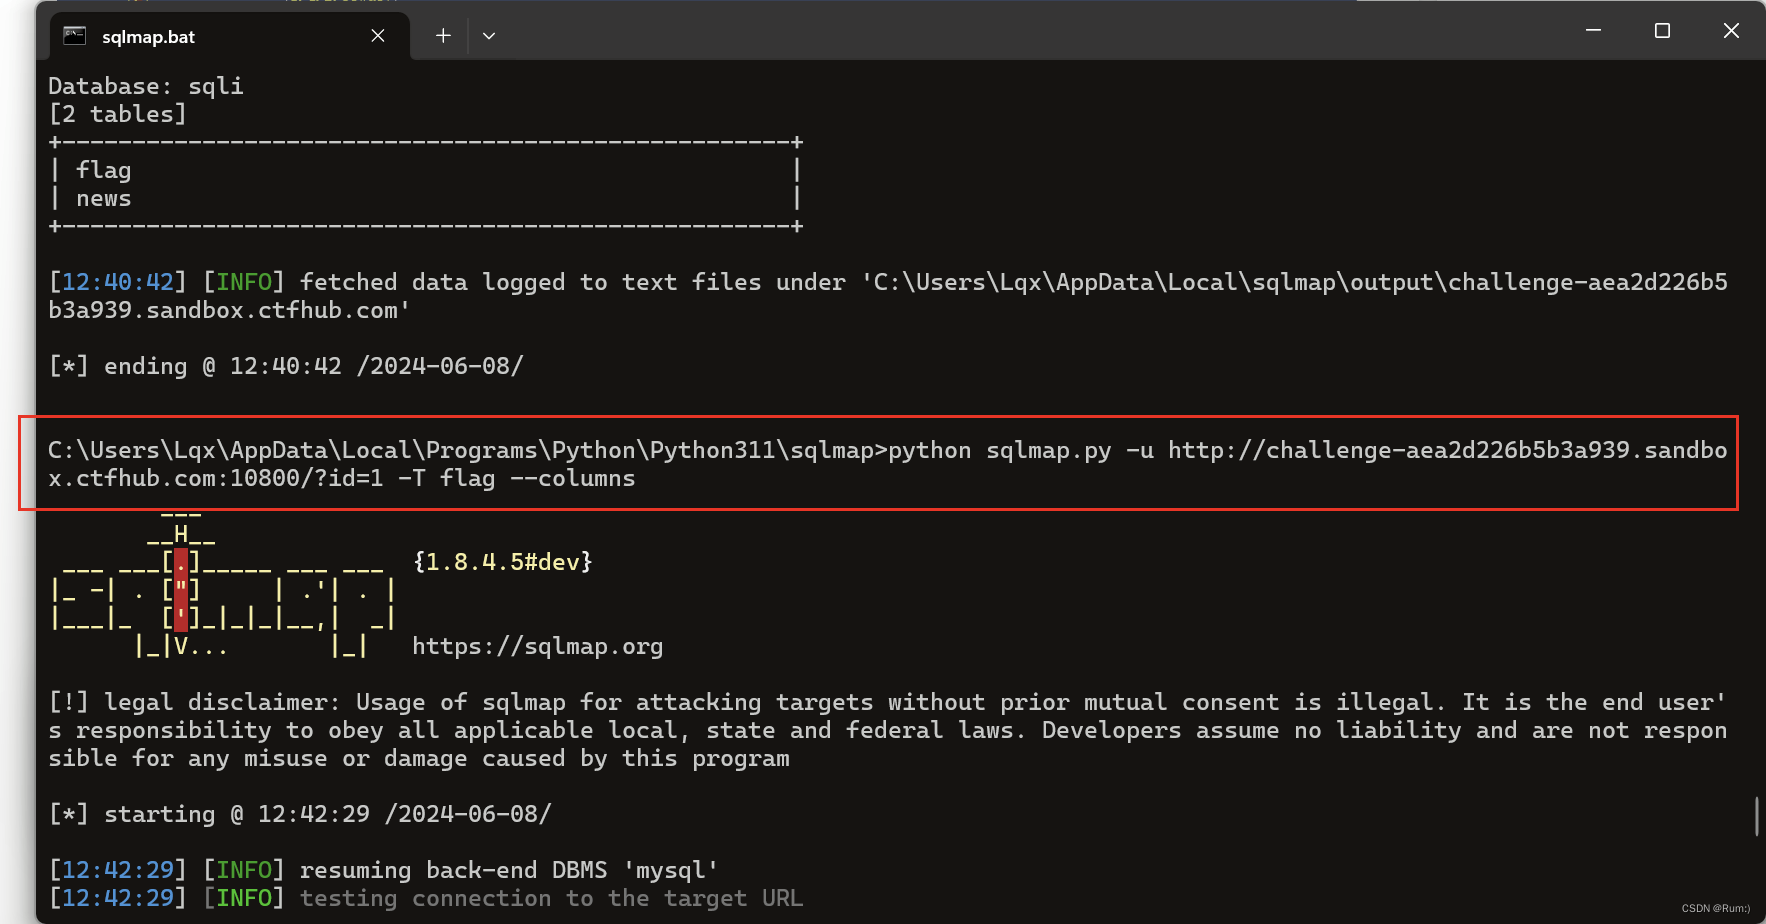Screen dimensions: 1766x924
Task: Click the https://sqlmap.org link
Action: (537, 646)
